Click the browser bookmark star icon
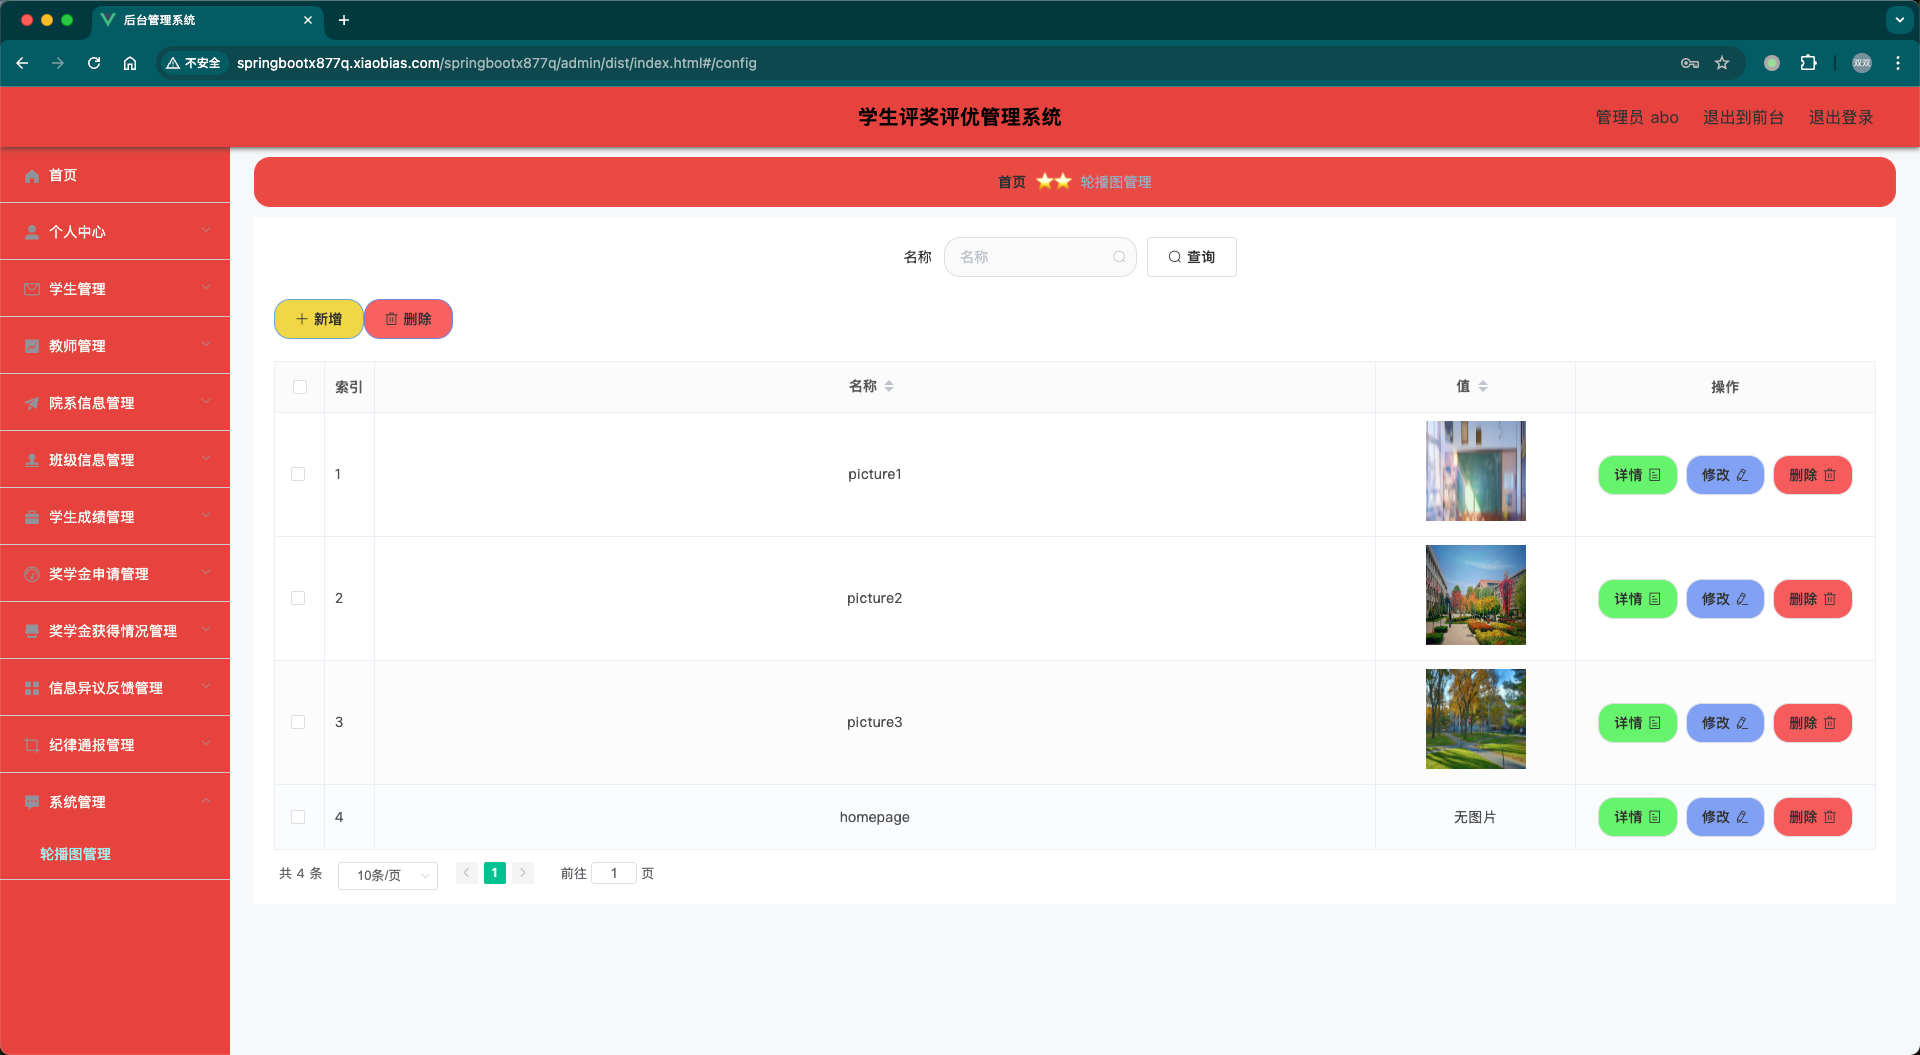 pyautogui.click(x=1722, y=63)
